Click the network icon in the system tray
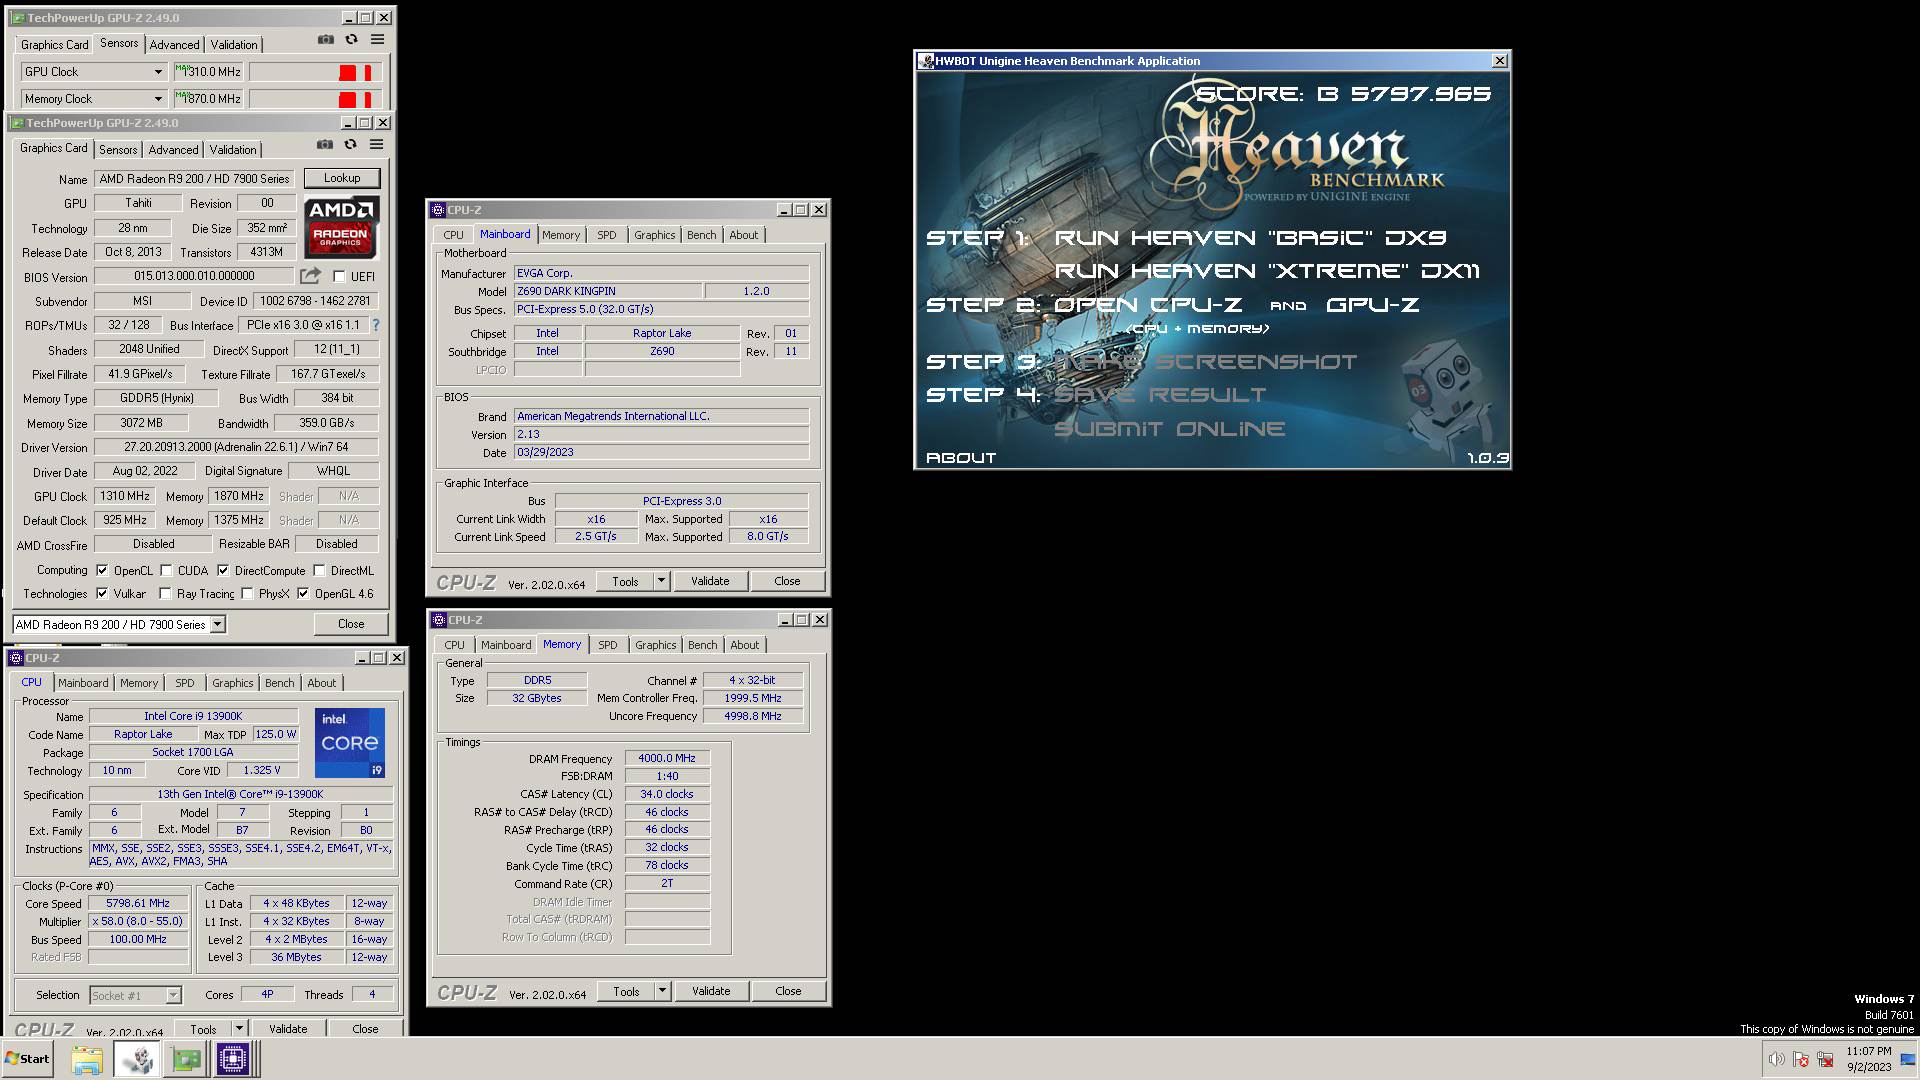The image size is (1920, 1080). click(x=1825, y=1059)
